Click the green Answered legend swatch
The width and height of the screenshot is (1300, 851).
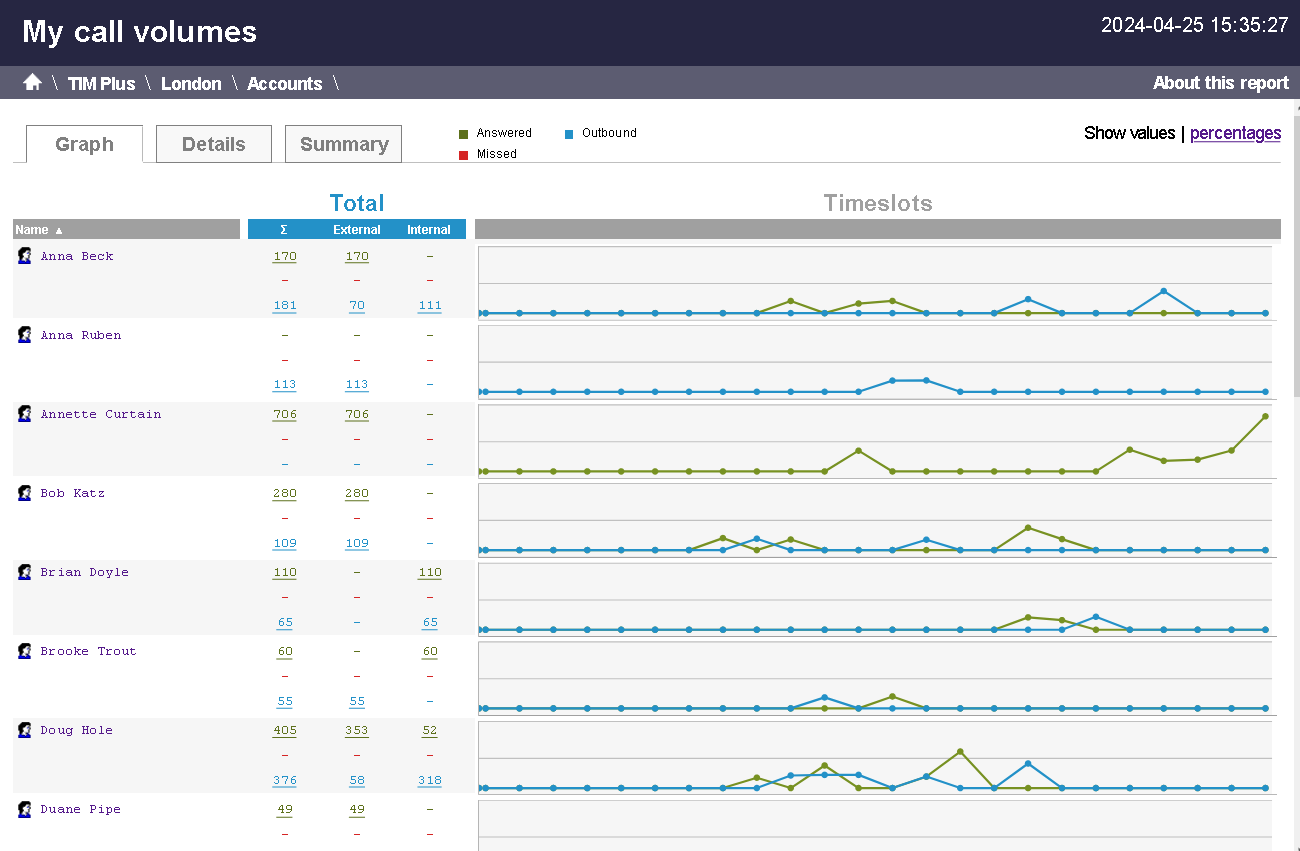pos(463,134)
